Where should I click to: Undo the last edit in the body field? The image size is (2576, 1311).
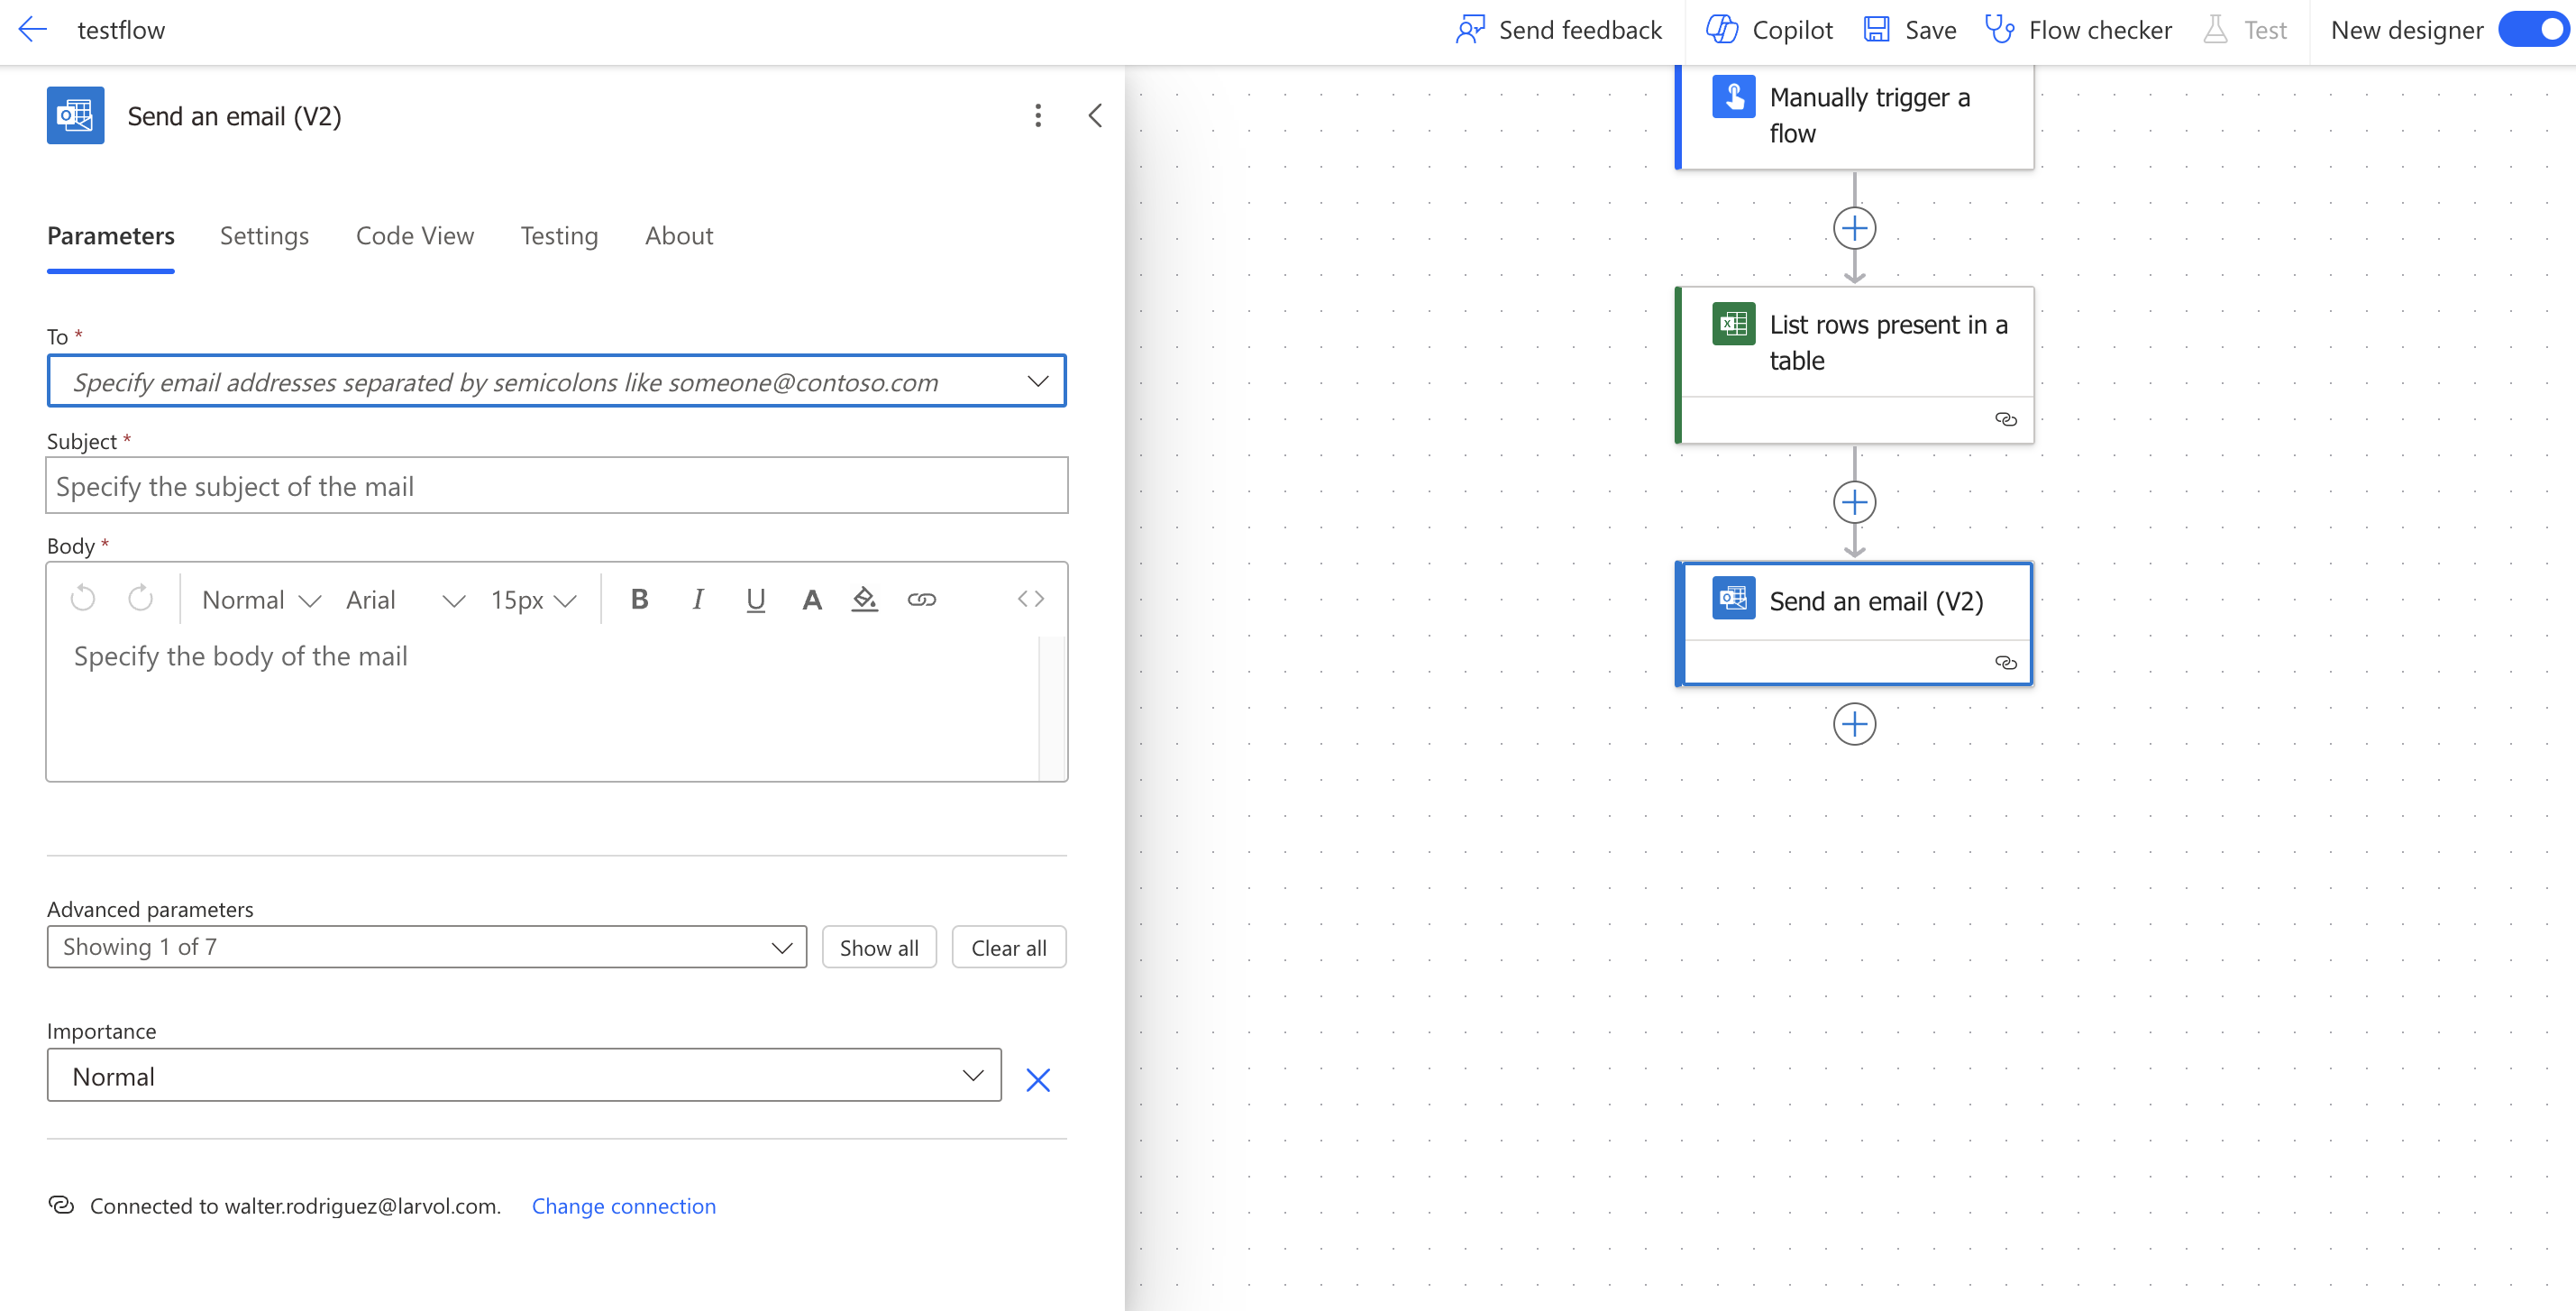pyautogui.click(x=83, y=598)
